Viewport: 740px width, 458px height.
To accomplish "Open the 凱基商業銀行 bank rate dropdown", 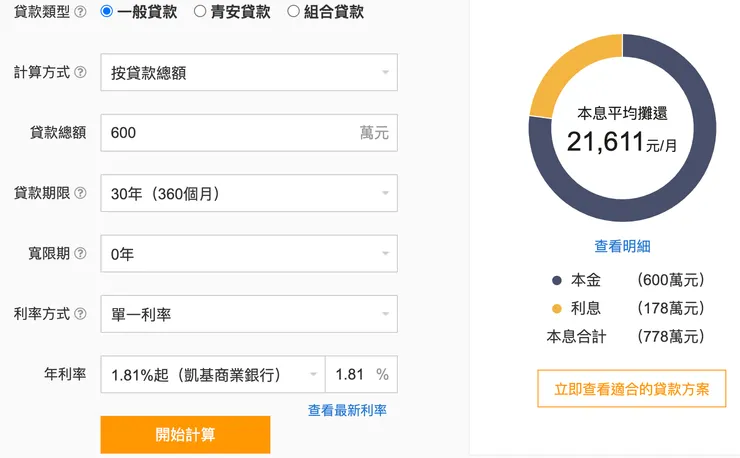I will 213,374.
